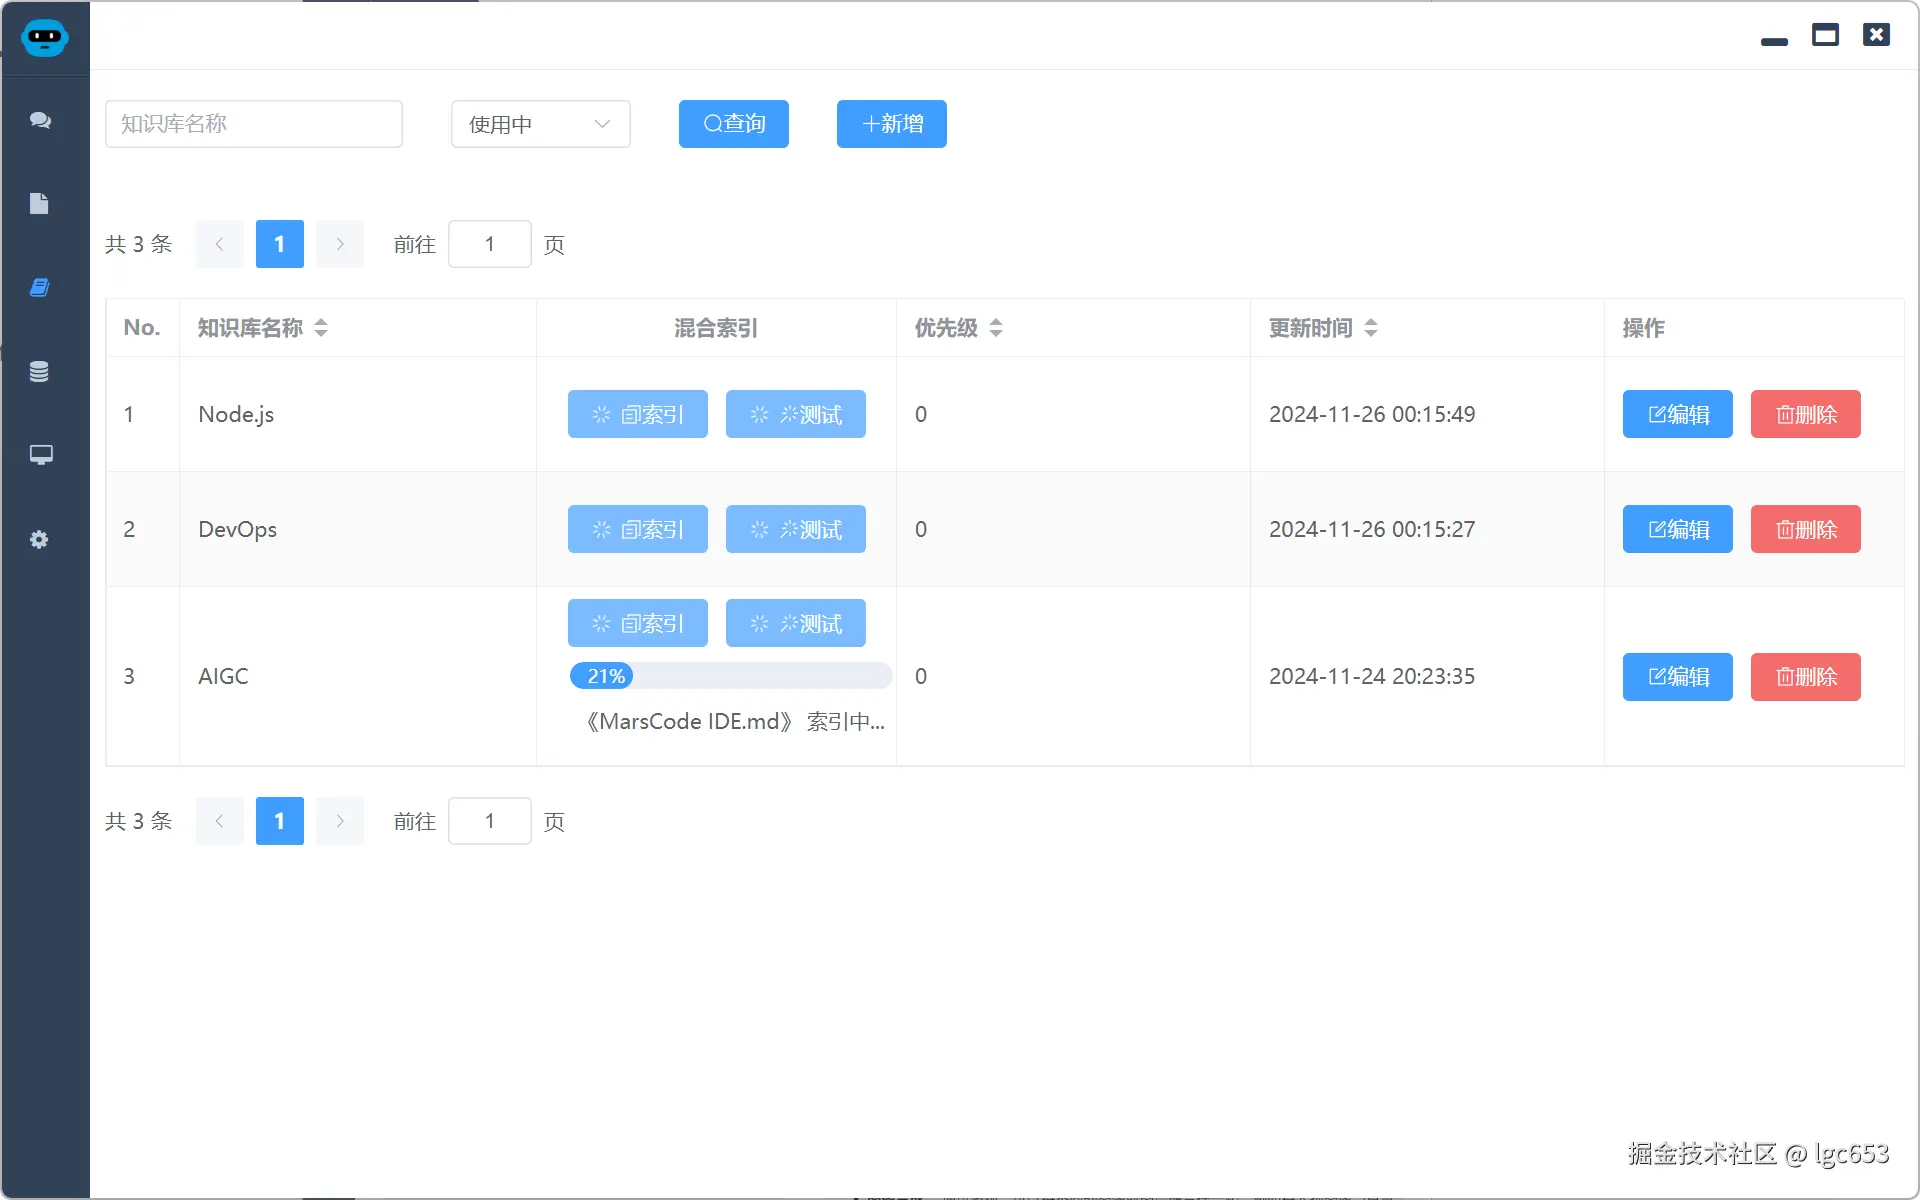The image size is (1920, 1200).
Task: Click the 21% indexing progress bar
Action: (x=729, y=676)
